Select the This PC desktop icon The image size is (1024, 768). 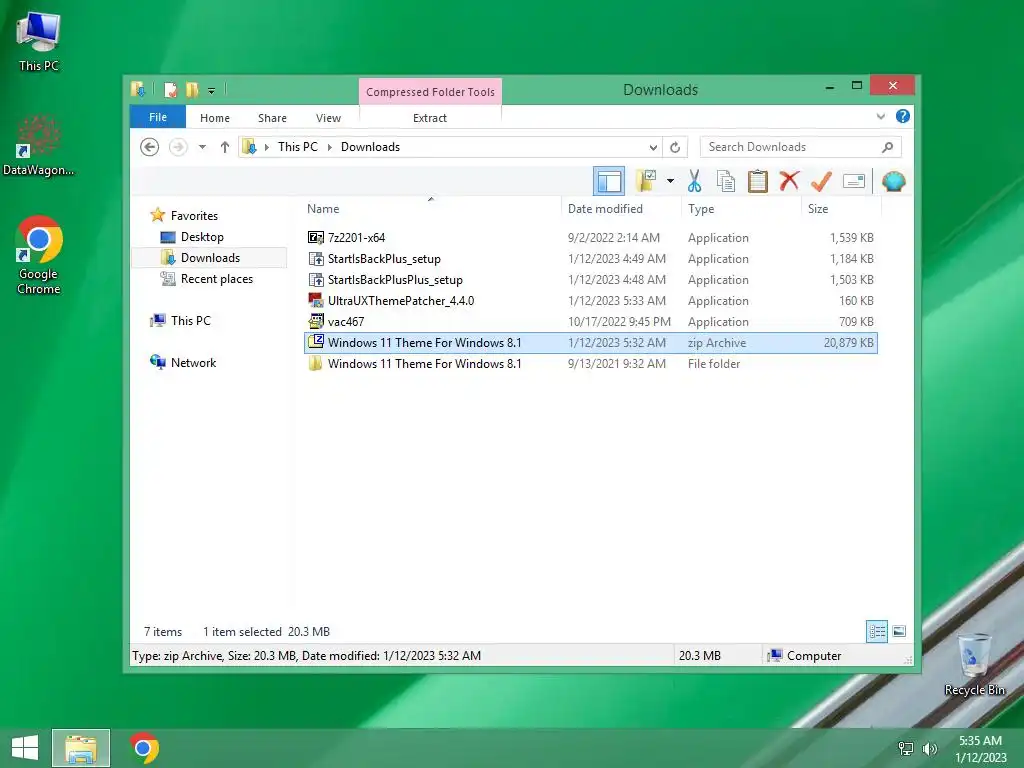click(x=39, y=42)
